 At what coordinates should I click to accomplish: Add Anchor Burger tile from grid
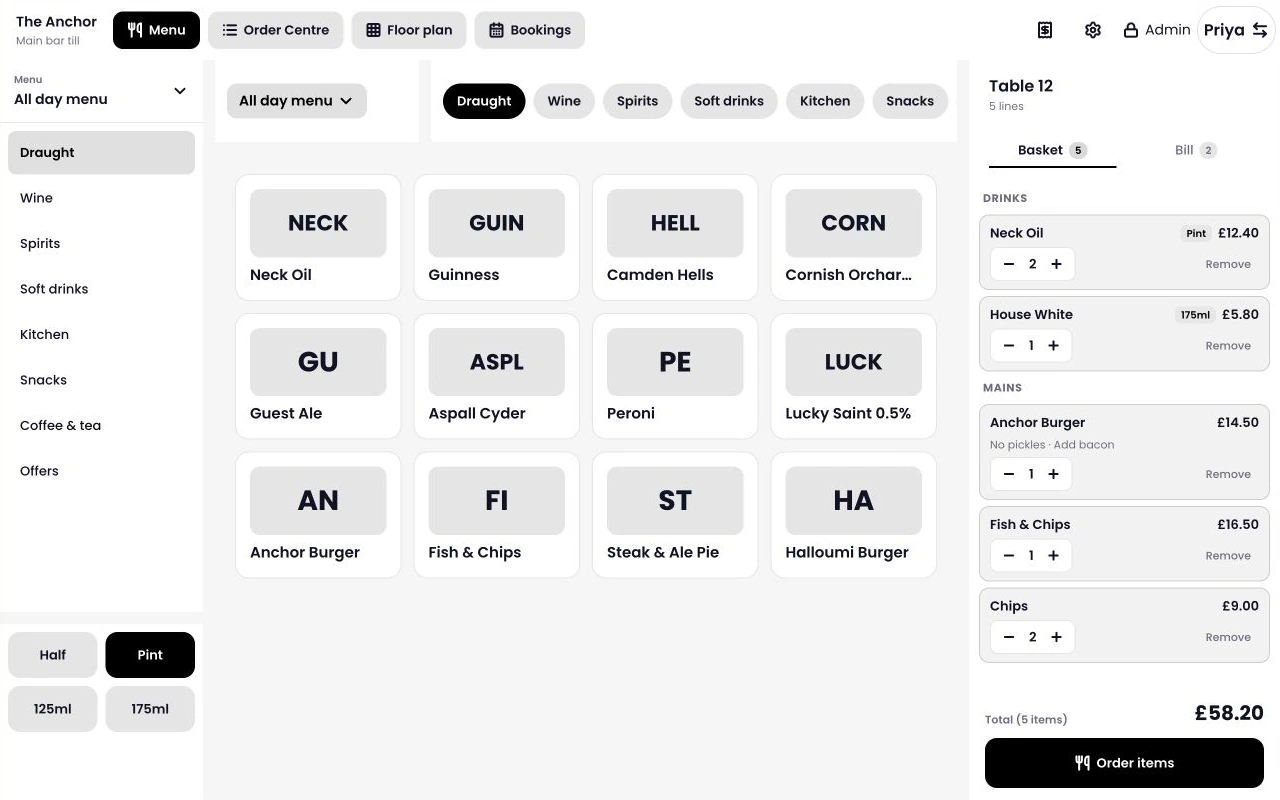318,515
